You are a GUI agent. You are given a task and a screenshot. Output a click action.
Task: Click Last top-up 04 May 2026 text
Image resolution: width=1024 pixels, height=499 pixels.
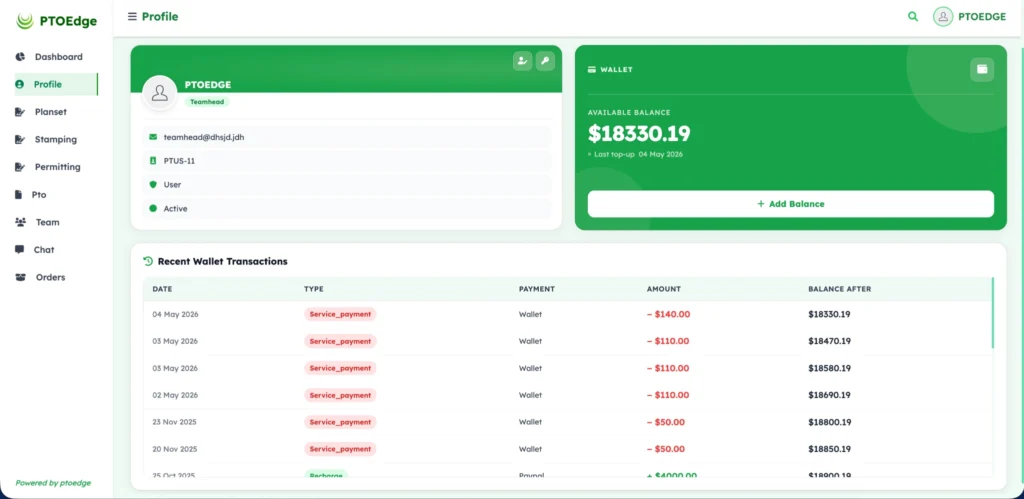(x=639, y=154)
